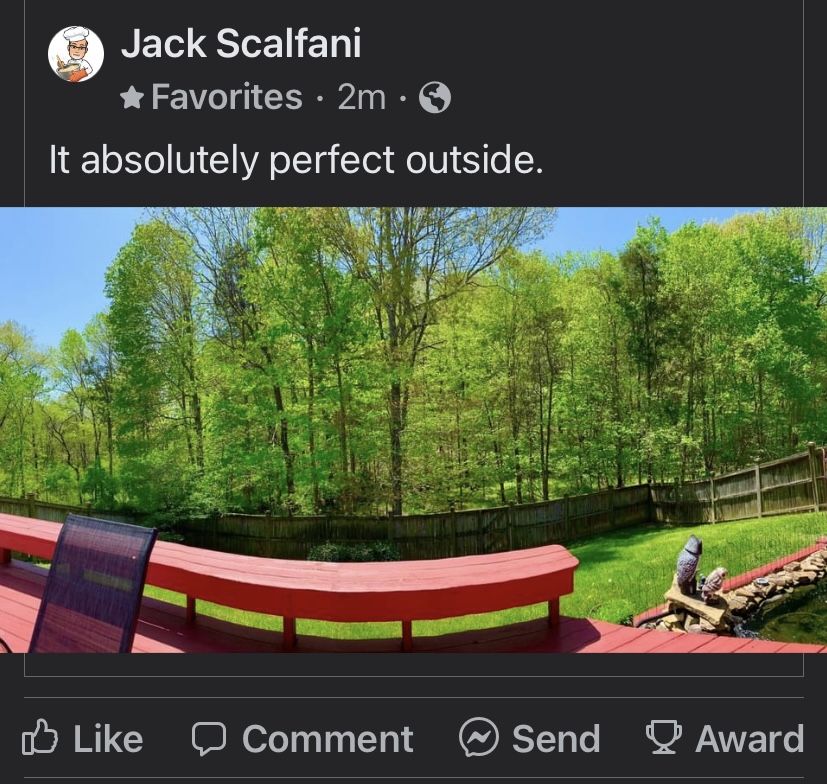Click the Comment button label
The width and height of the screenshot is (827, 784).
click(328, 739)
